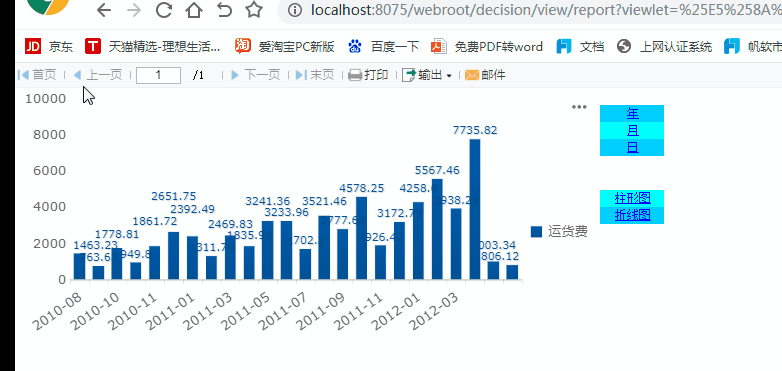Jump to last page 末页
The height and width of the screenshot is (371, 782).
tap(315, 75)
